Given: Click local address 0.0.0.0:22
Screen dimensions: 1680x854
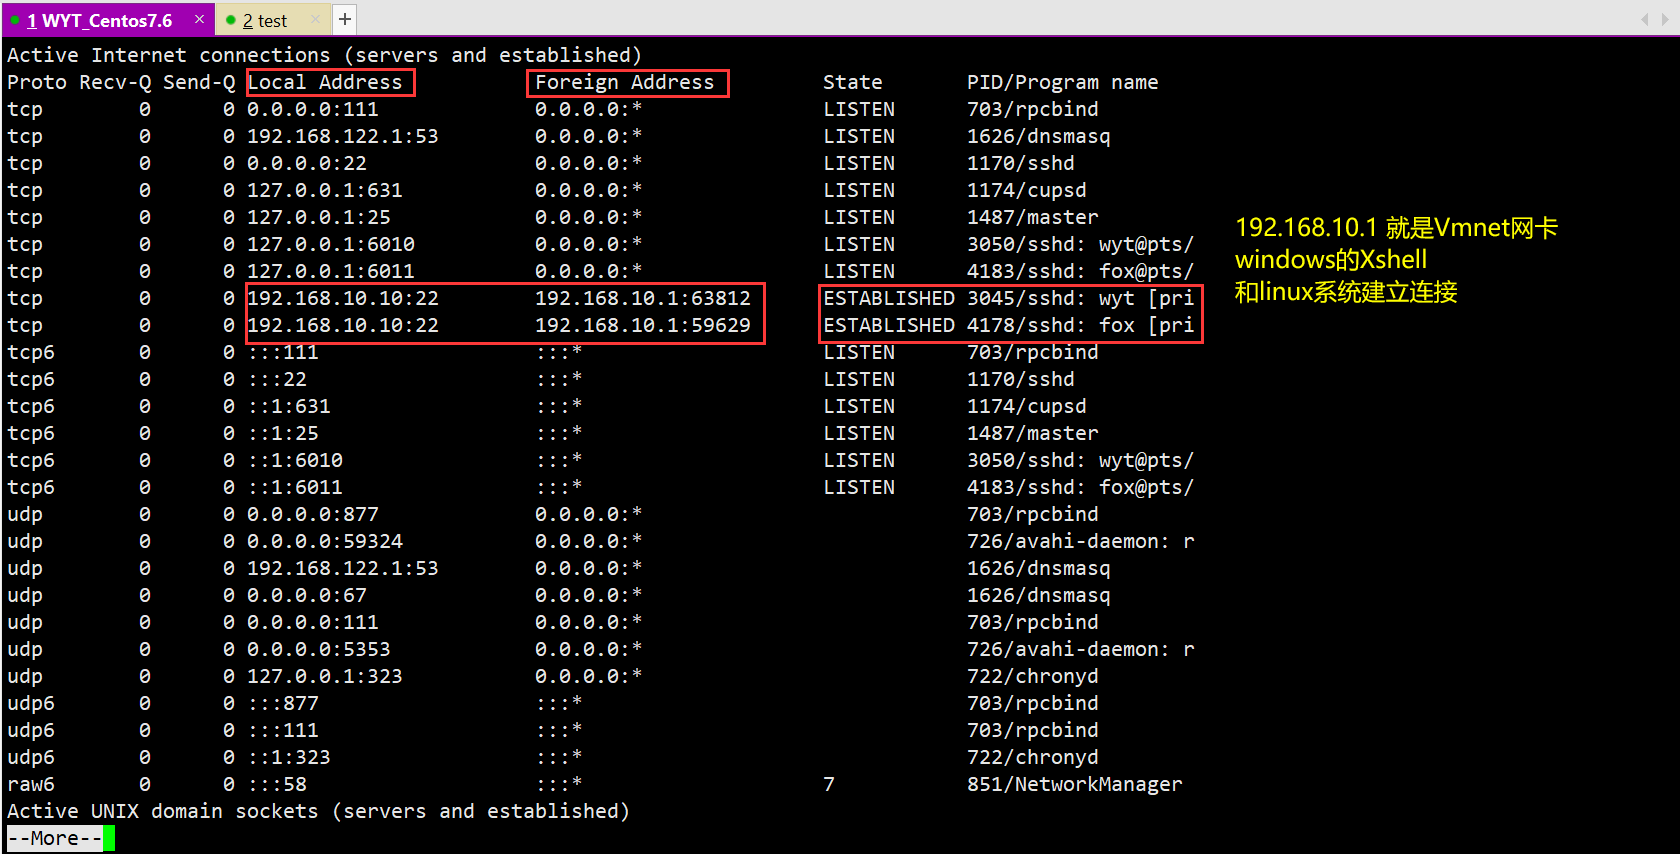Looking at the screenshot, I should pyautogui.click(x=307, y=163).
